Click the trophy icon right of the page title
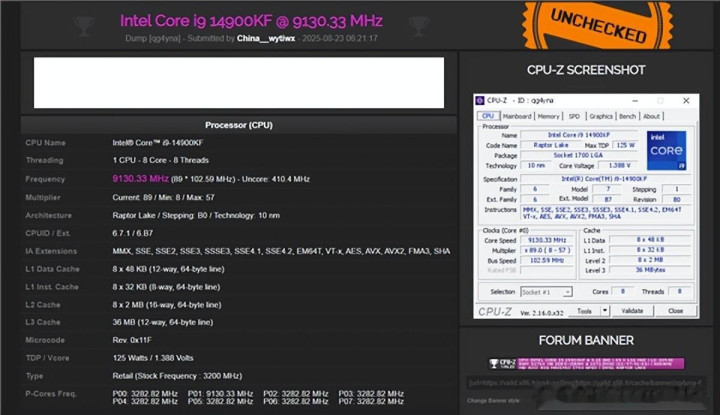Screen dimensions: 720x415 click(419, 26)
